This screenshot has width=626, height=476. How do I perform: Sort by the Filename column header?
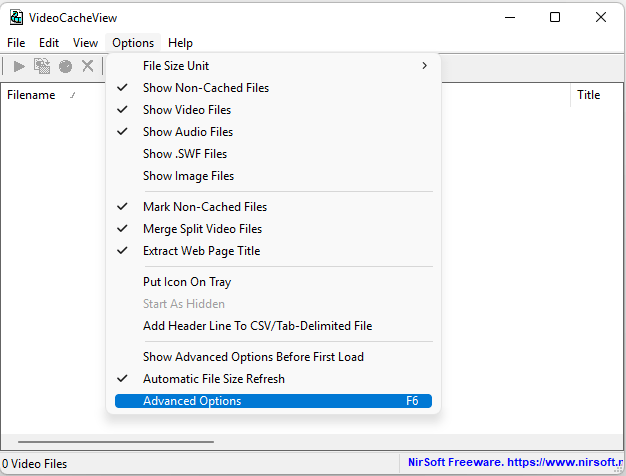click(x=53, y=95)
